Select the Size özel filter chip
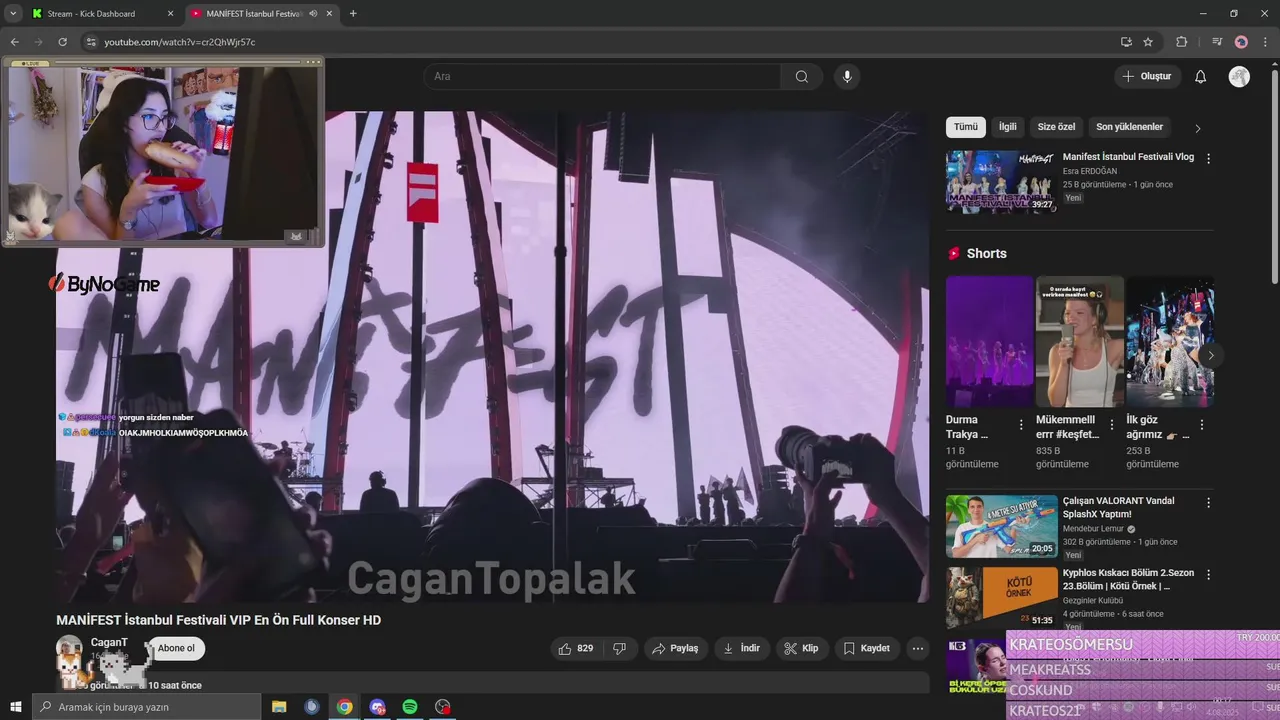1280x720 pixels. pyautogui.click(x=1056, y=127)
